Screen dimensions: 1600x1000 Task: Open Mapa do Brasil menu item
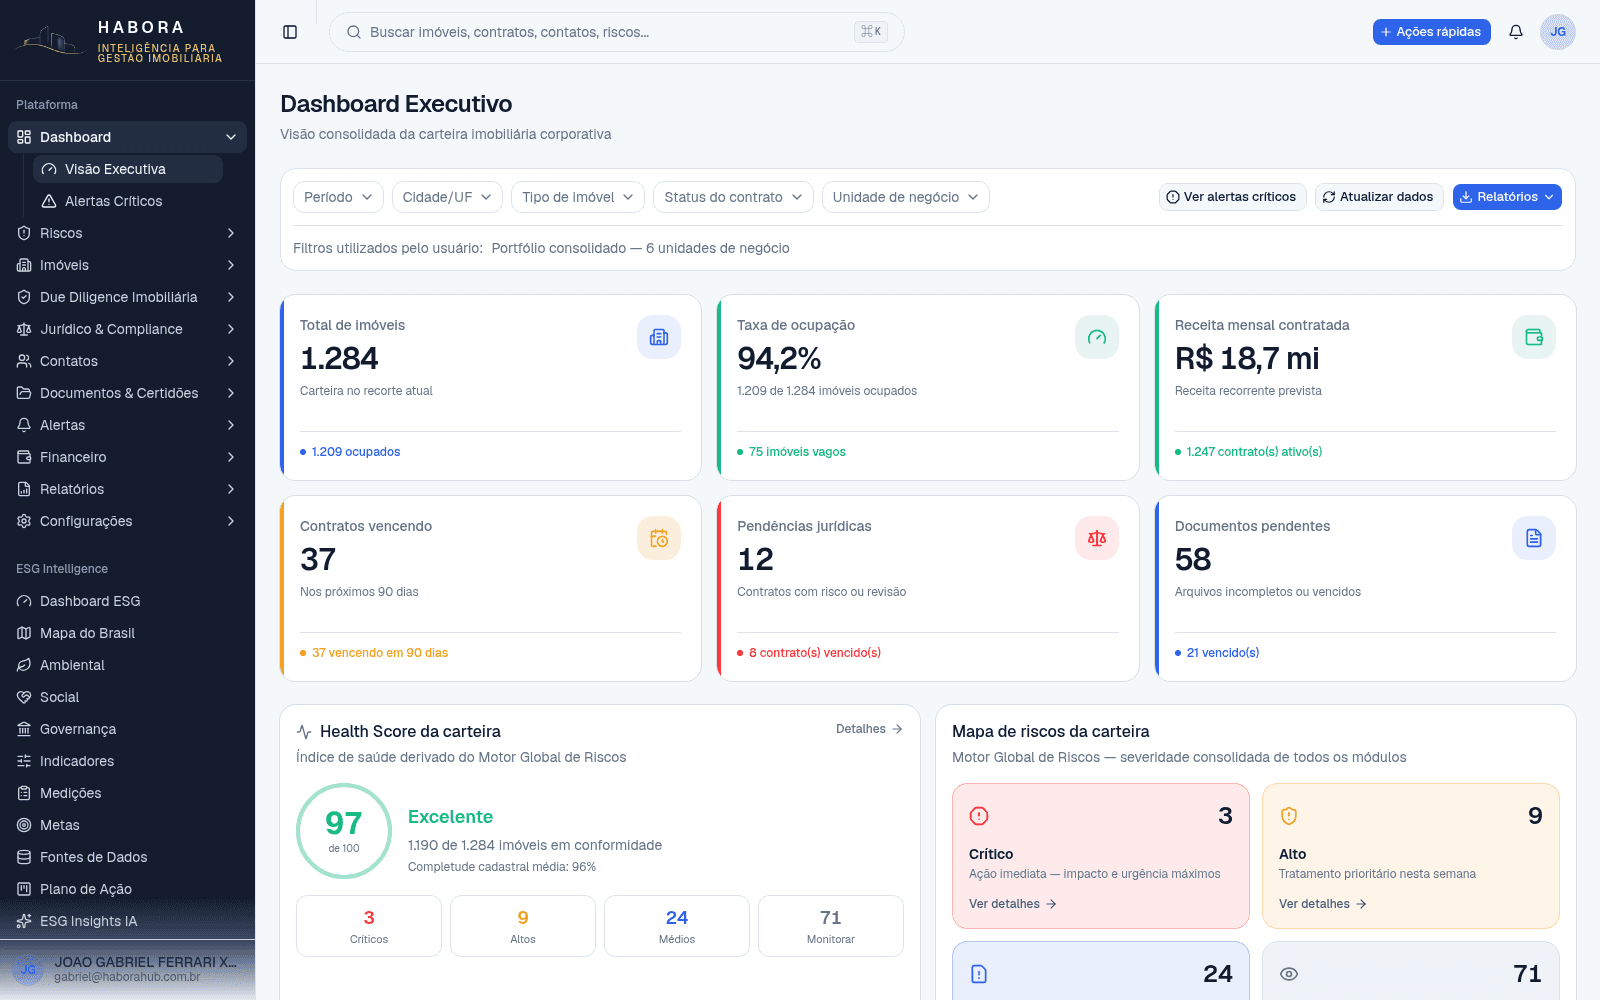coord(127,633)
